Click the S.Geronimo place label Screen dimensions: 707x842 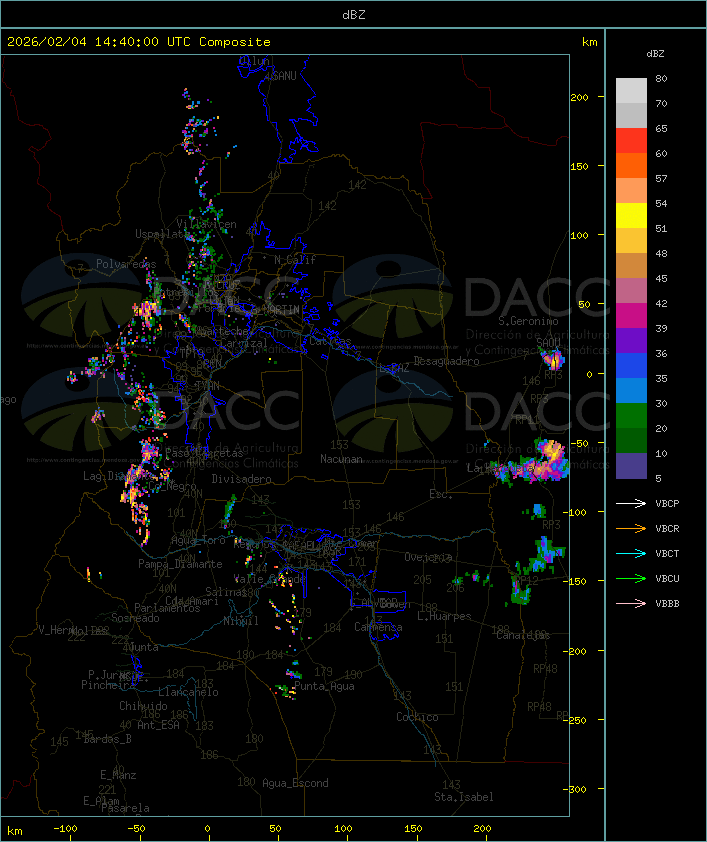pos(528,321)
